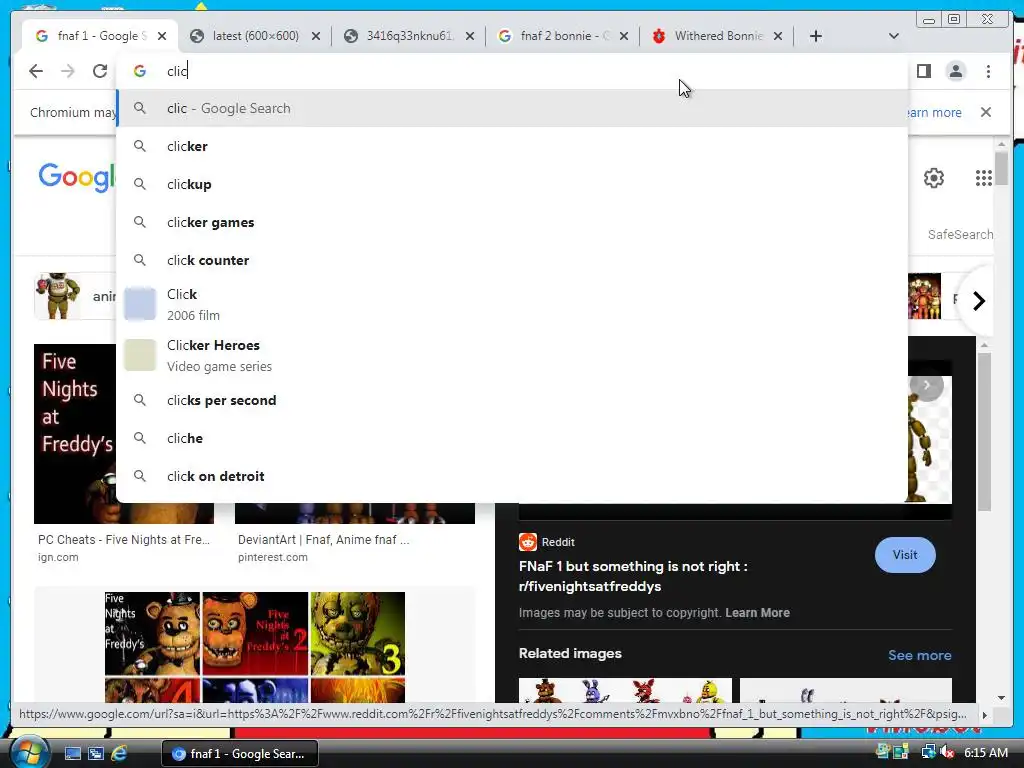The image size is (1024, 768).
Task: Click the network tray icon
Action: pos(928,752)
